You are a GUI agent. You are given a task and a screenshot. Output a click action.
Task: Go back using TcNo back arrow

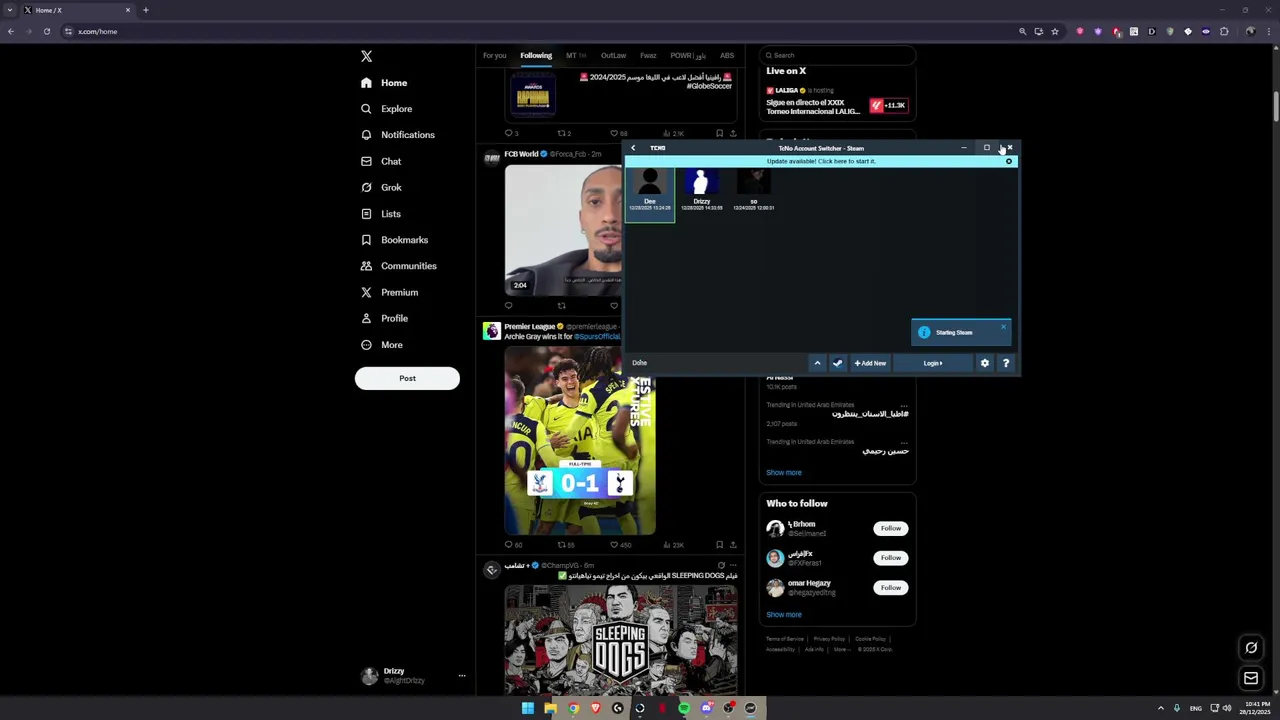tap(633, 148)
